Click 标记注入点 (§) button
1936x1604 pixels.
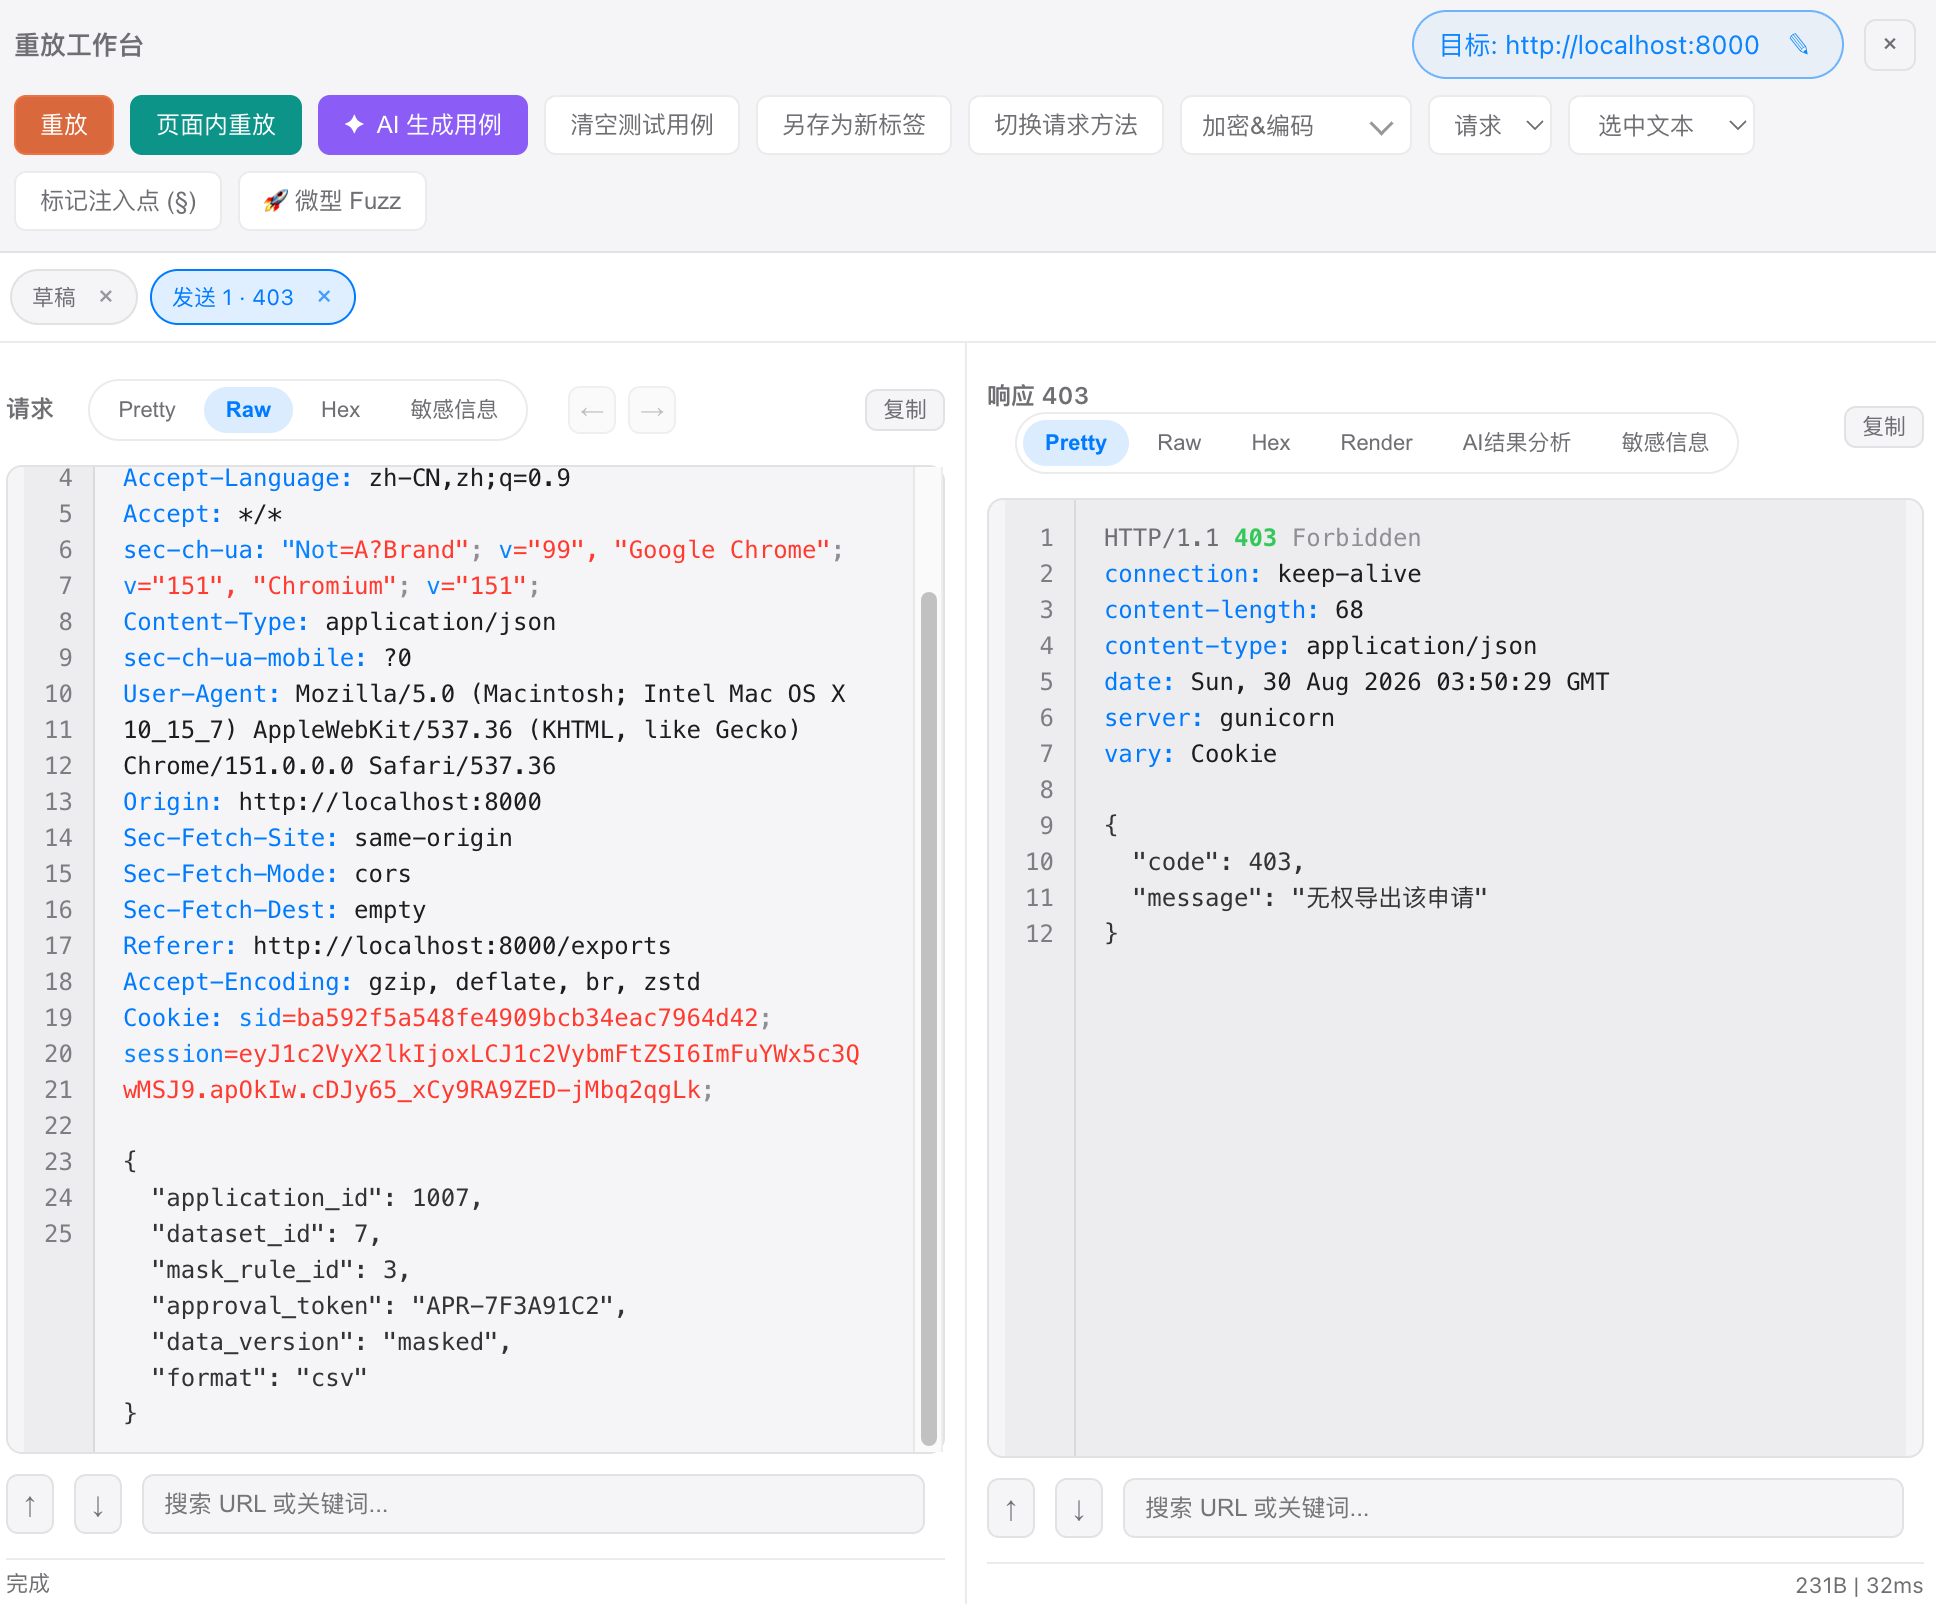point(118,201)
